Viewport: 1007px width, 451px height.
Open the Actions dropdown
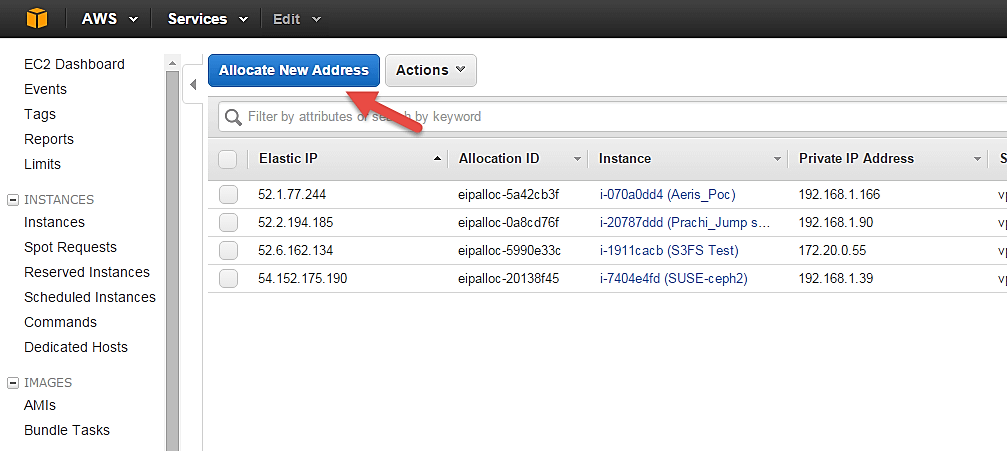[430, 70]
